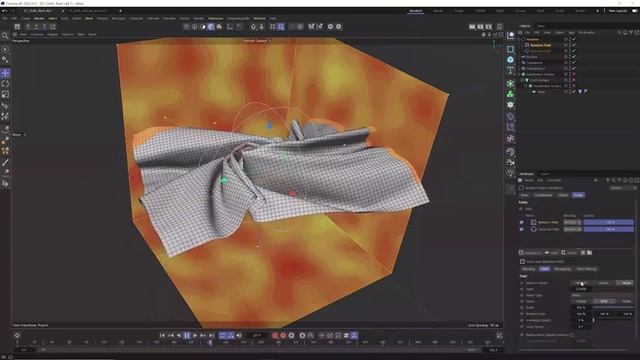Select the Scale tool in left toolbar
This screenshot has width=640, height=360.
tap(5, 94)
